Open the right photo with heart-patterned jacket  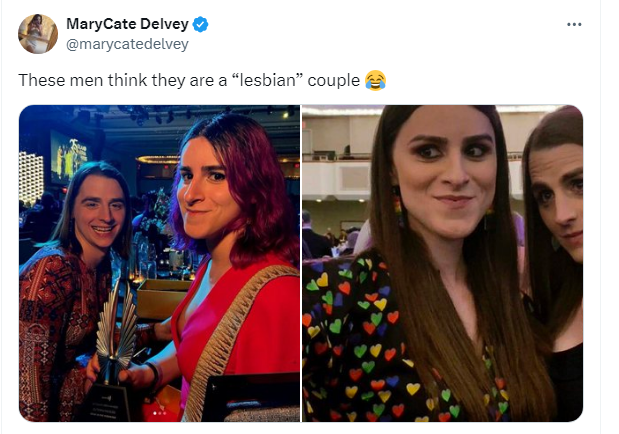pyautogui.click(x=443, y=263)
